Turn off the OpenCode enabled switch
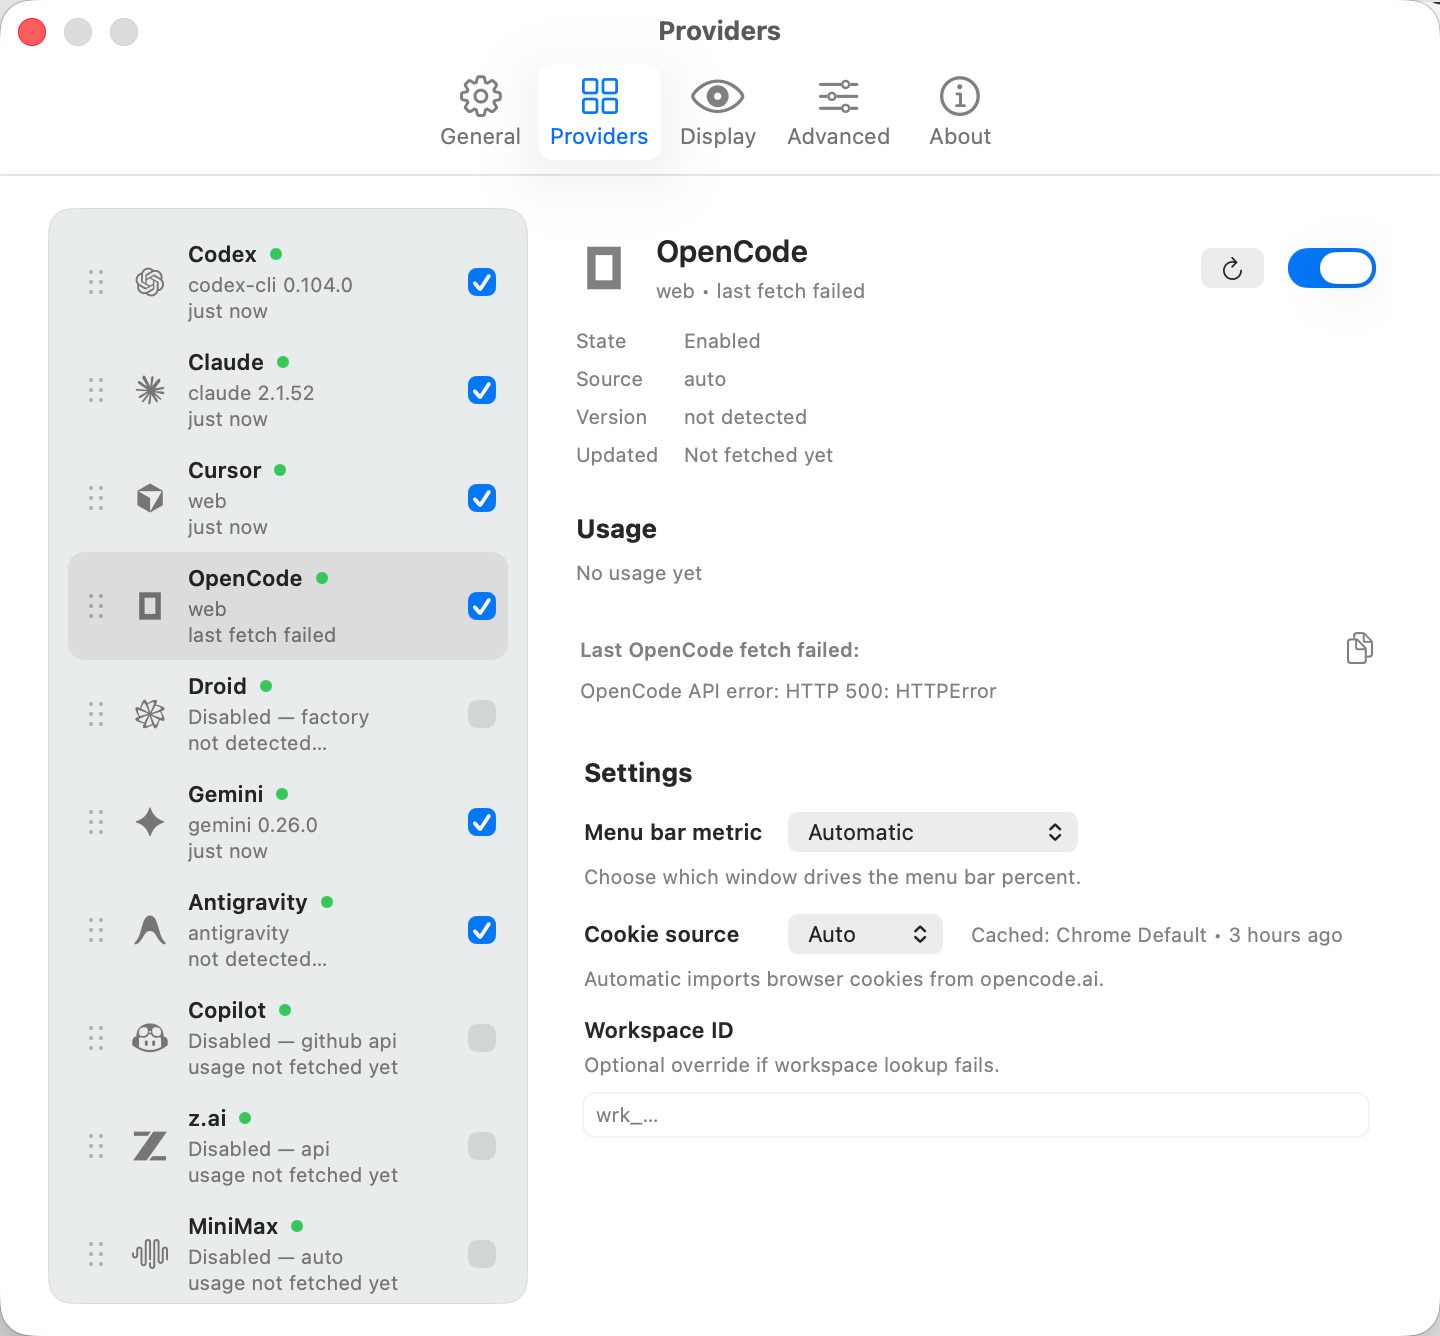This screenshot has height=1336, width=1440. pos(1332,268)
